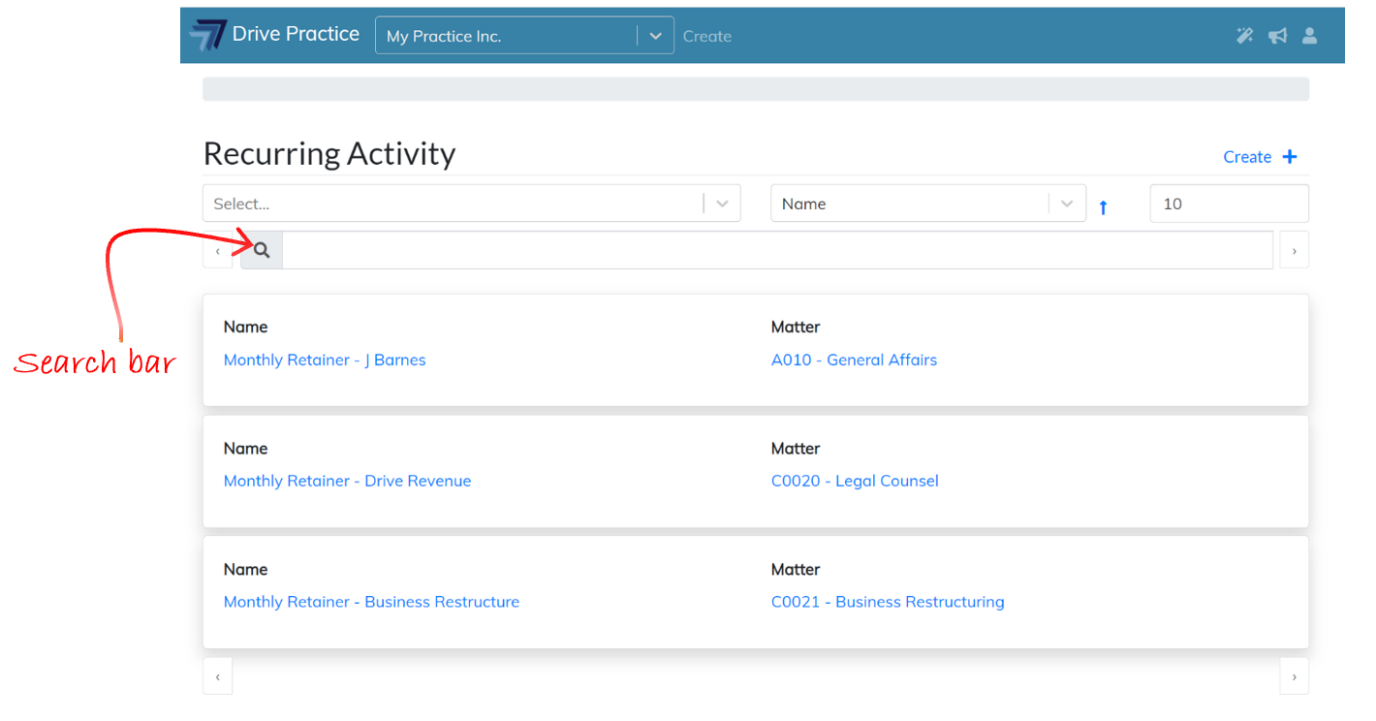Open matter C0021 - Business Restructuring

point(888,602)
